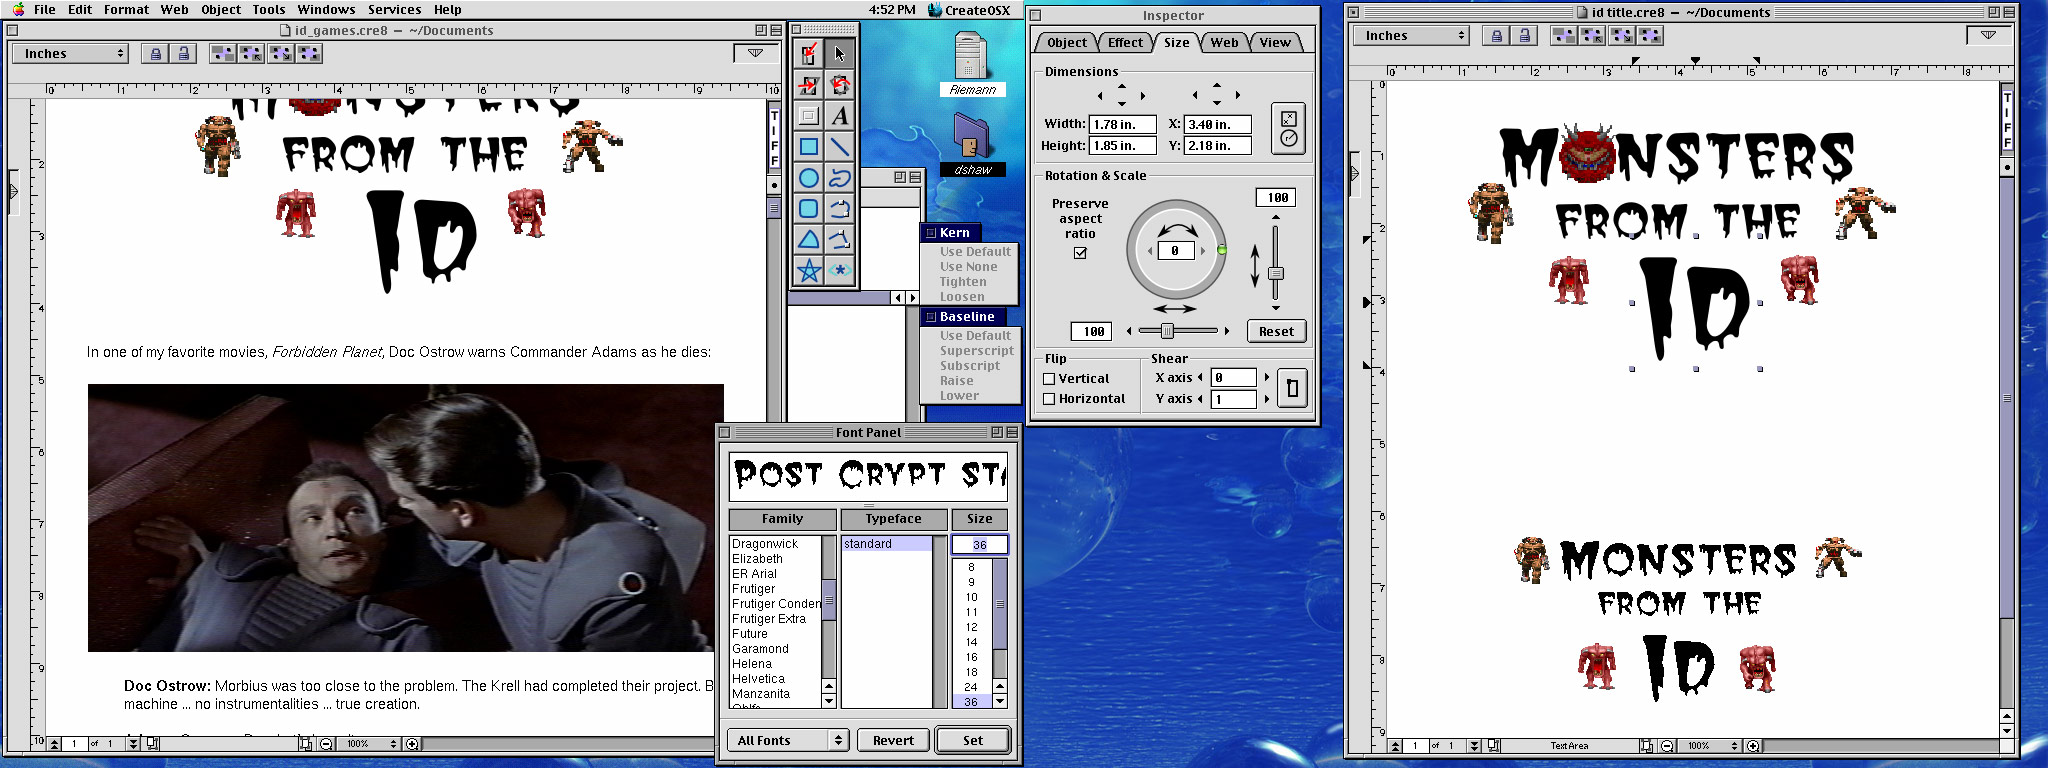The image size is (2048, 768).
Task: Select the skew tool with red arrow
Action: pyautogui.click(x=809, y=85)
